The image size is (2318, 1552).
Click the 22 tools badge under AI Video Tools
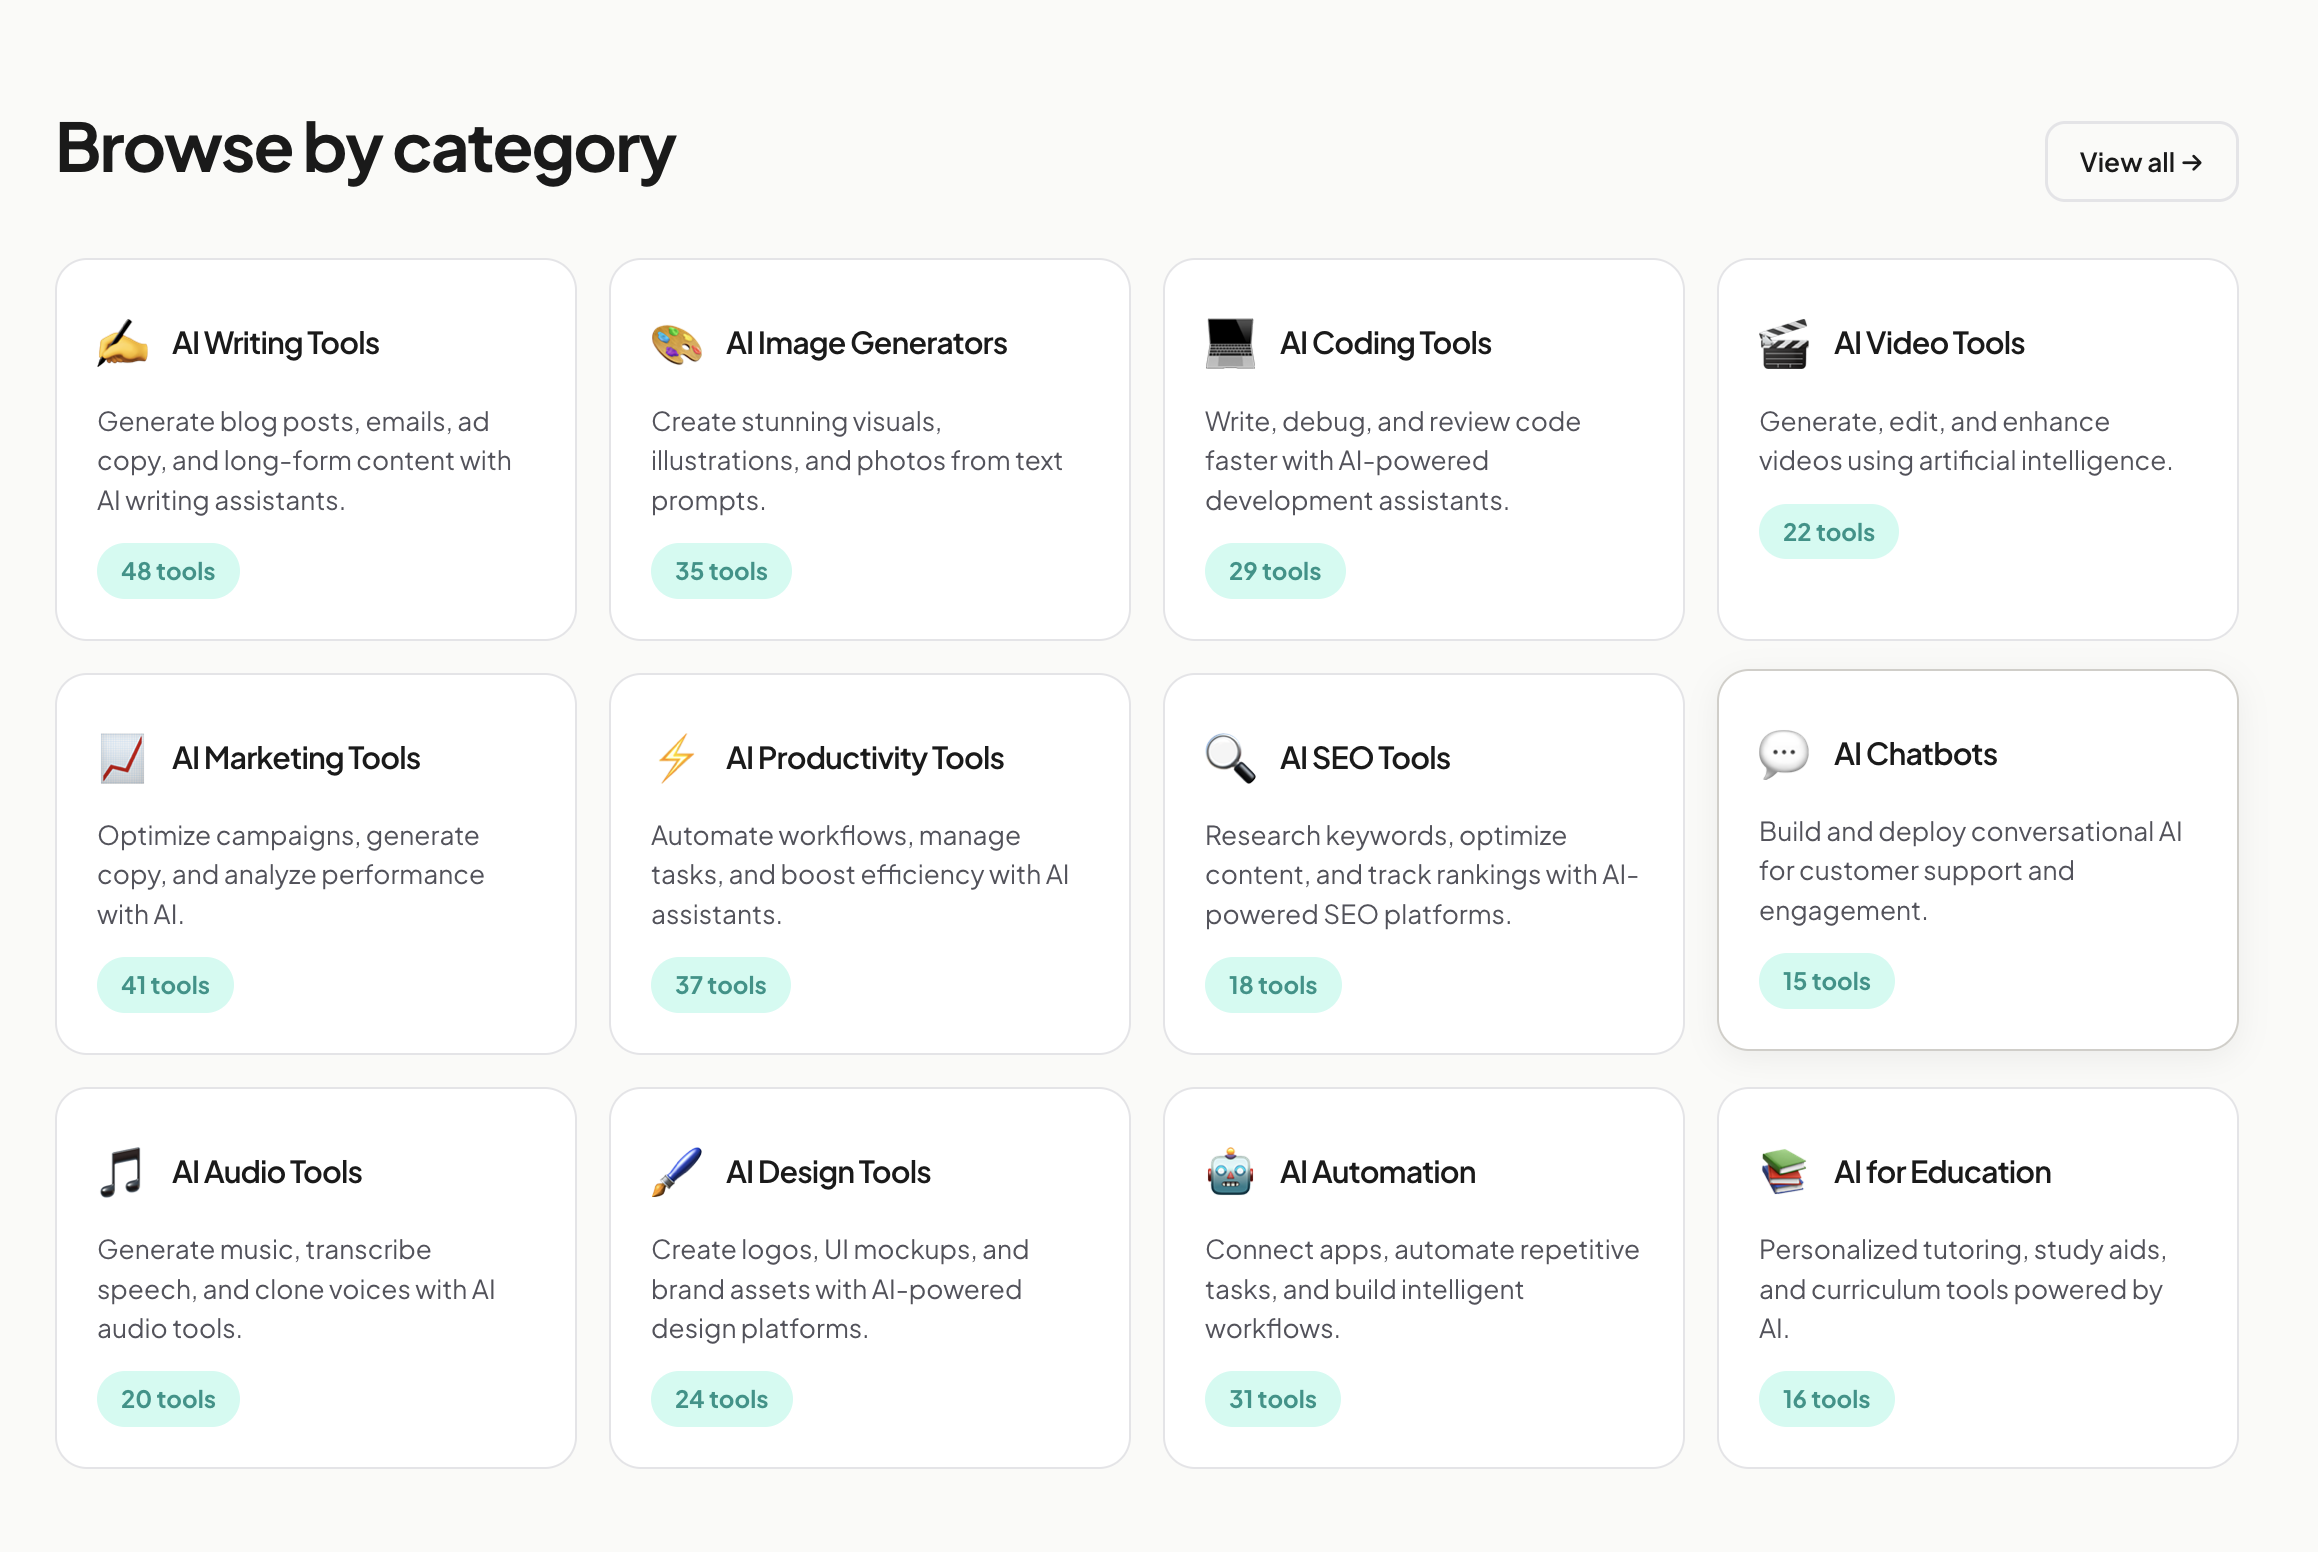(x=1827, y=531)
